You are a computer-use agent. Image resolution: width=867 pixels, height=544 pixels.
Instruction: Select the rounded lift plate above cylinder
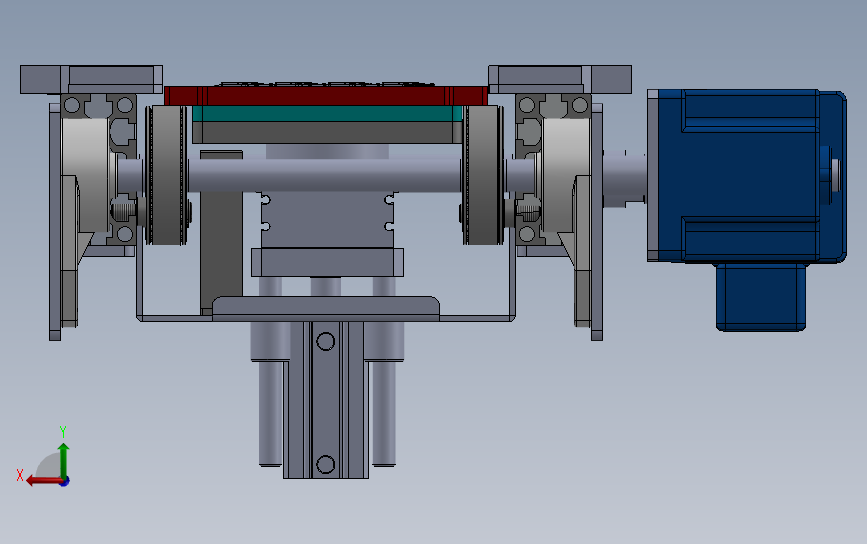pyautogui.click(x=326, y=308)
